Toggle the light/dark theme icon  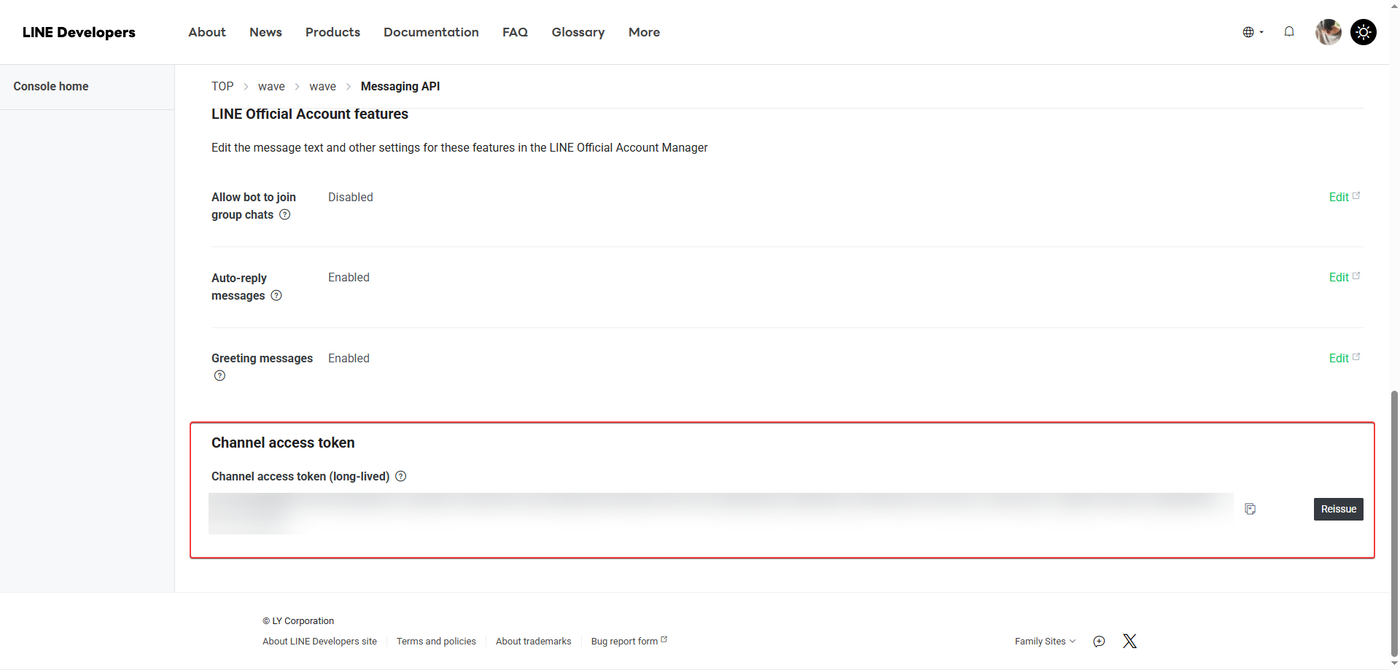pyautogui.click(x=1363, y=32)
